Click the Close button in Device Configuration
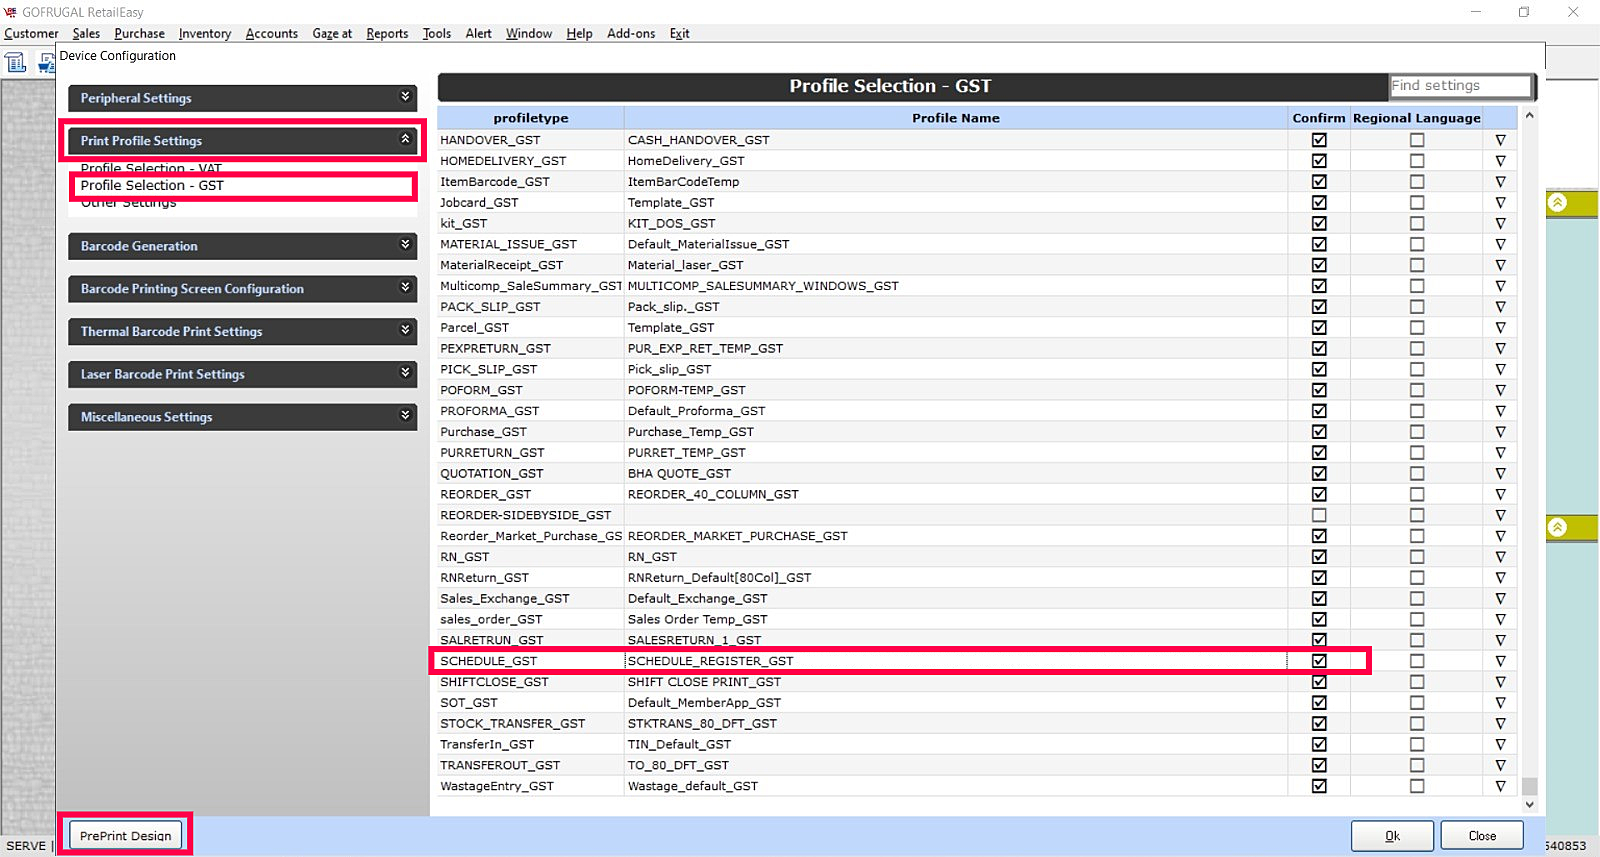Viewport: 1600px width, 857px height. click(x=1482, y=836)
